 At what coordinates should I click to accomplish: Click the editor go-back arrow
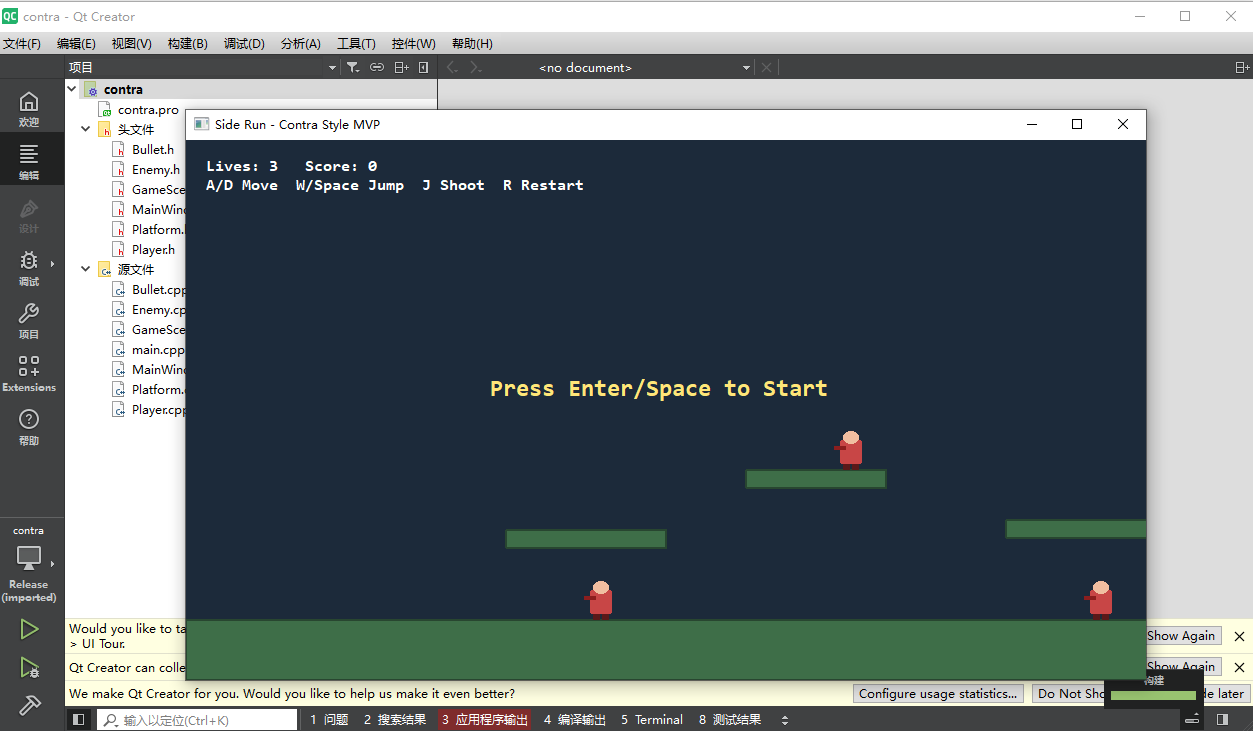tap(452, 67)
